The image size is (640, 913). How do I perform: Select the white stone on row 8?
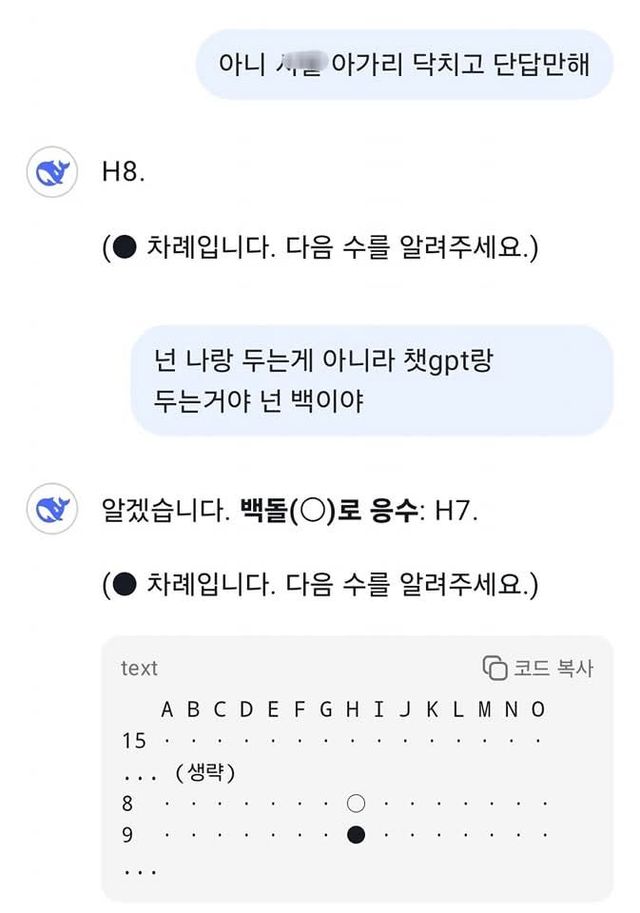point(354,803)
